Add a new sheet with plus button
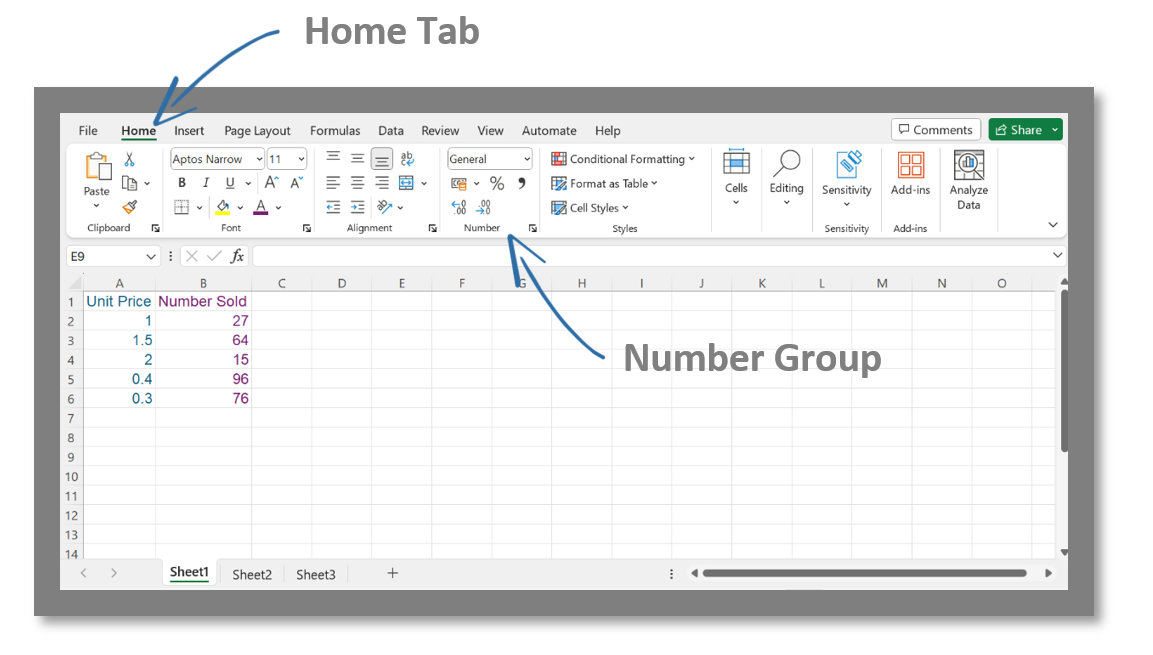The height and width of the screenshot is (655, 1153). point(393,573)
